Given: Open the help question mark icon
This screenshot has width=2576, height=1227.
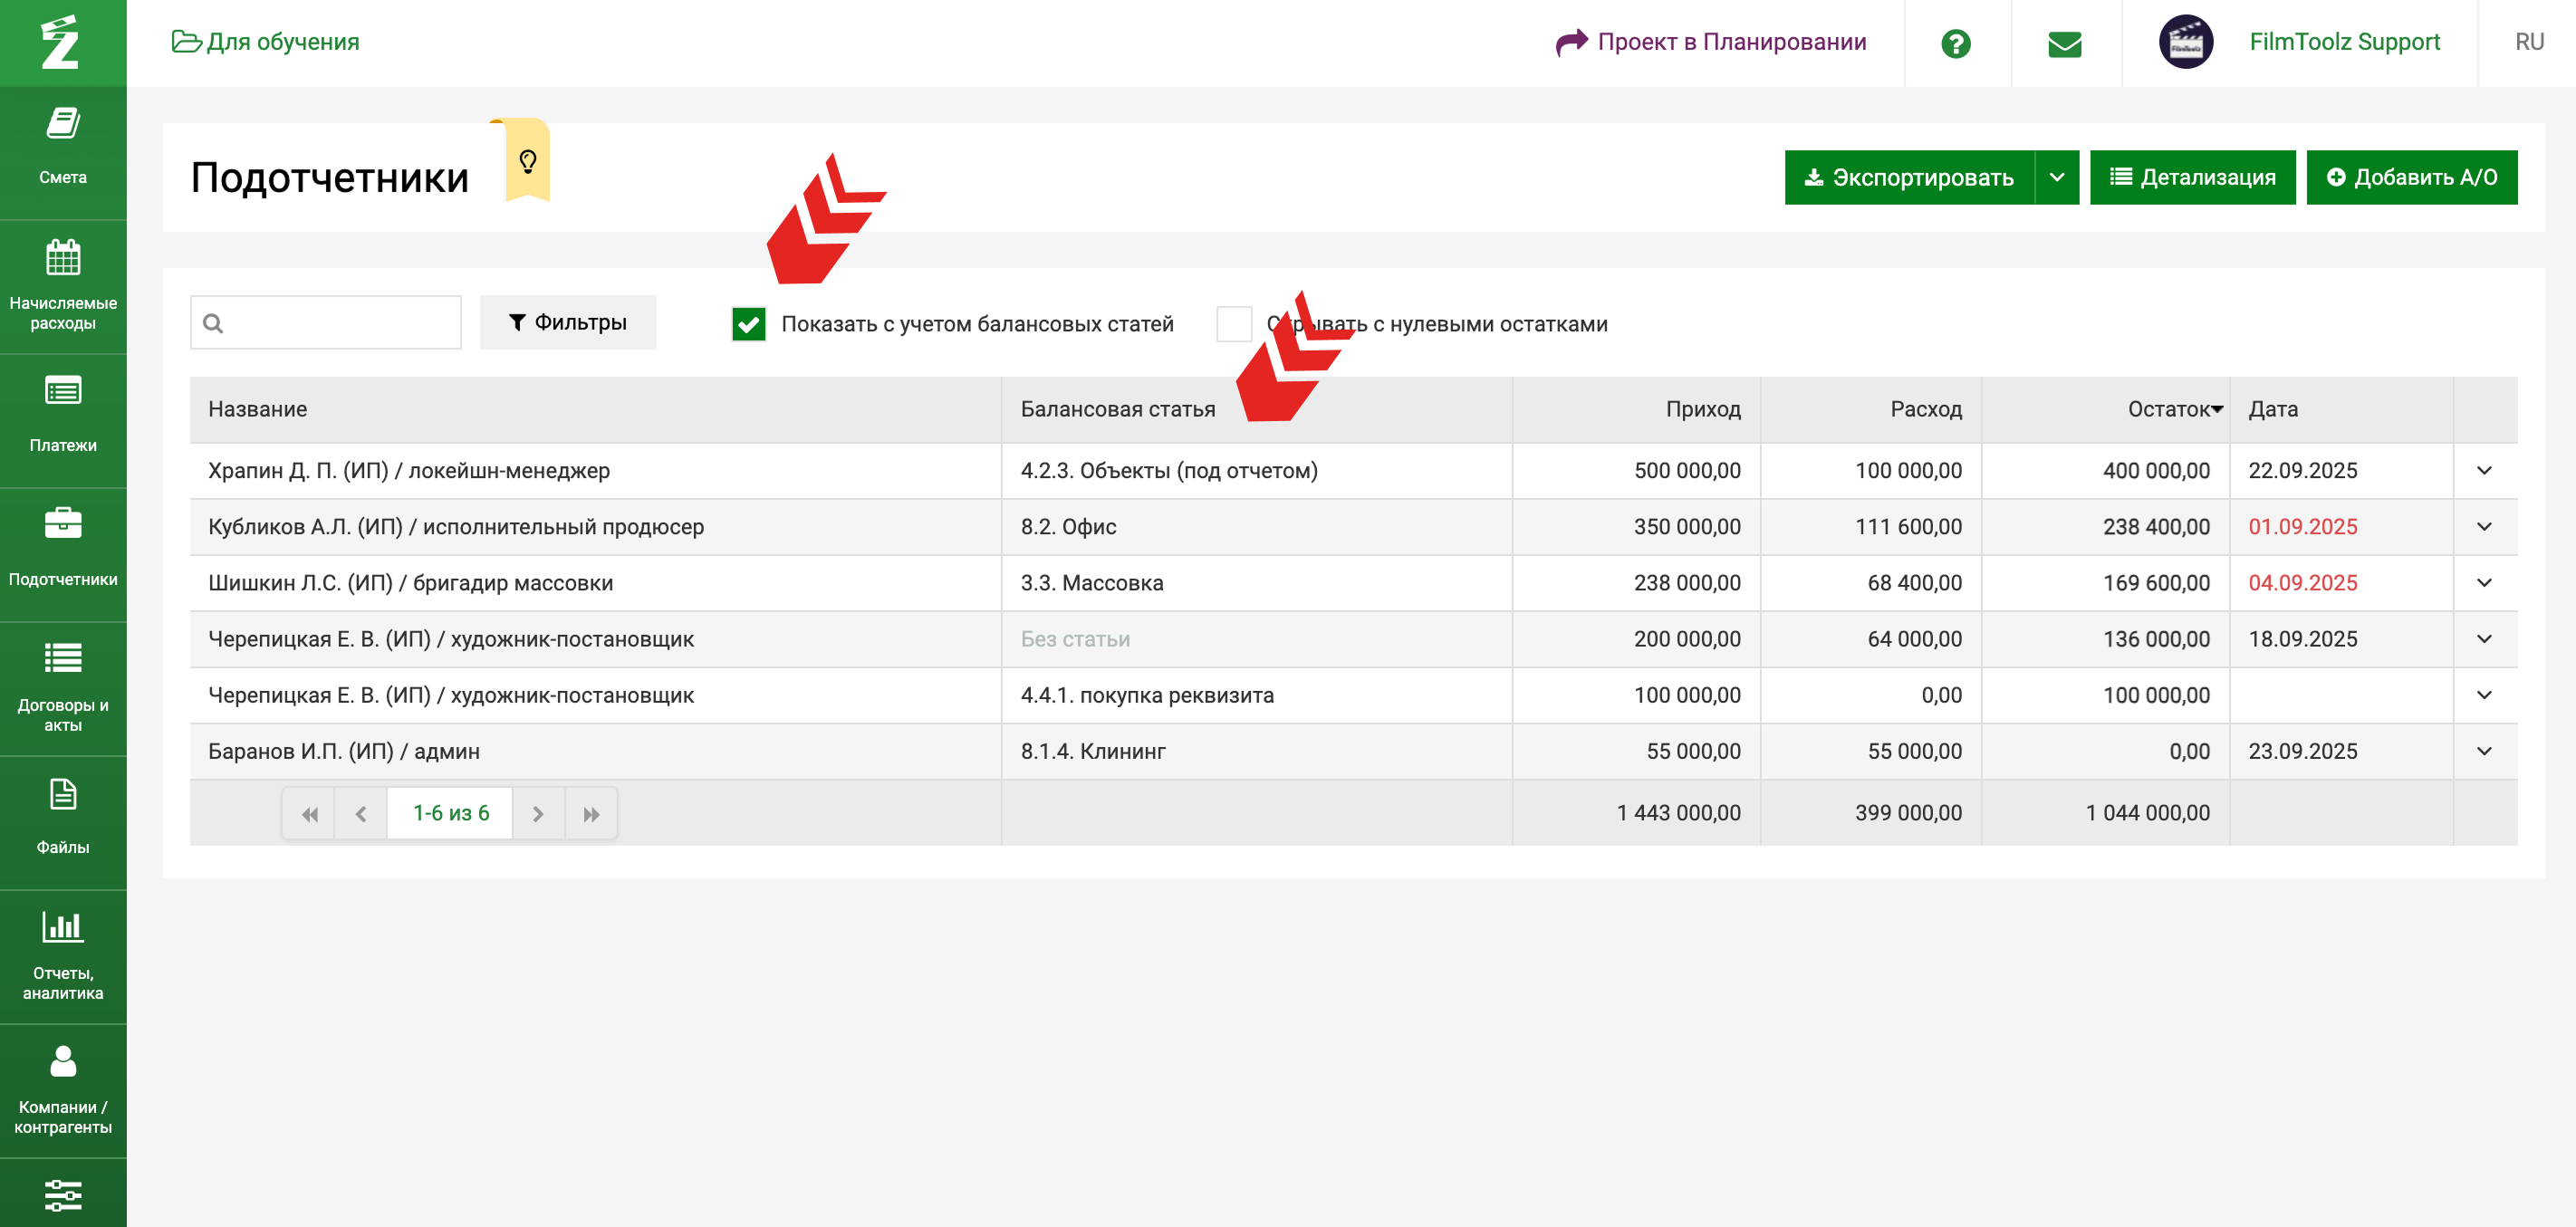Looking at the screenshot, I should (1955, 43).
